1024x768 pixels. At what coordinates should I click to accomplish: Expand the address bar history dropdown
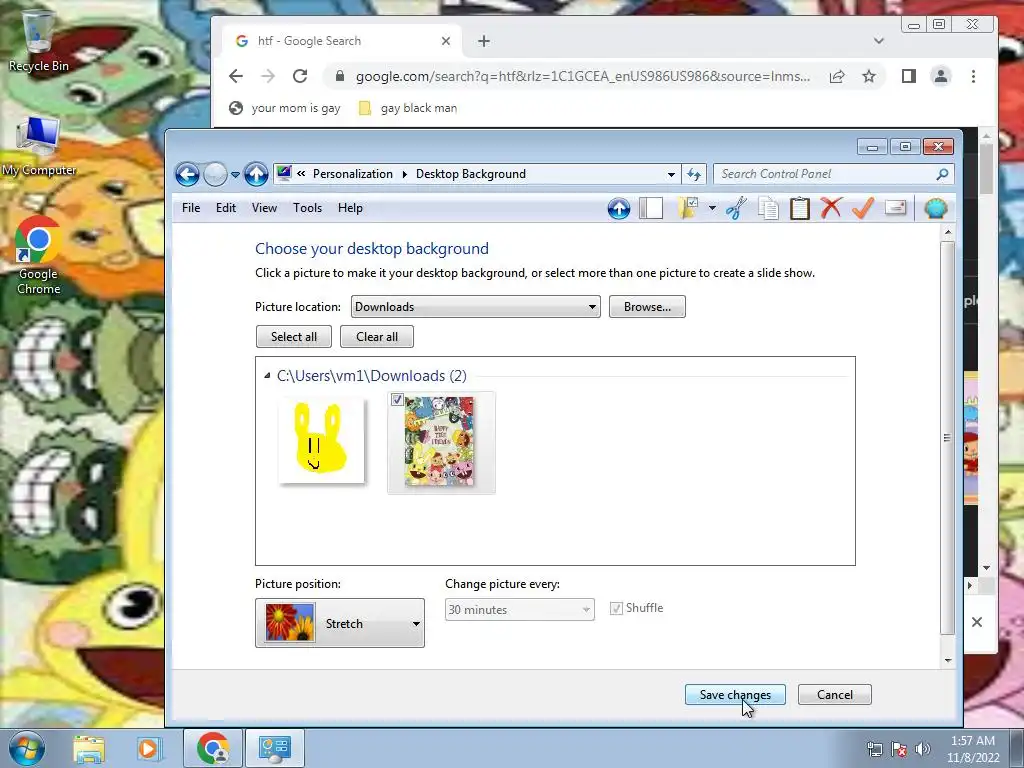[x=671, y=174]
